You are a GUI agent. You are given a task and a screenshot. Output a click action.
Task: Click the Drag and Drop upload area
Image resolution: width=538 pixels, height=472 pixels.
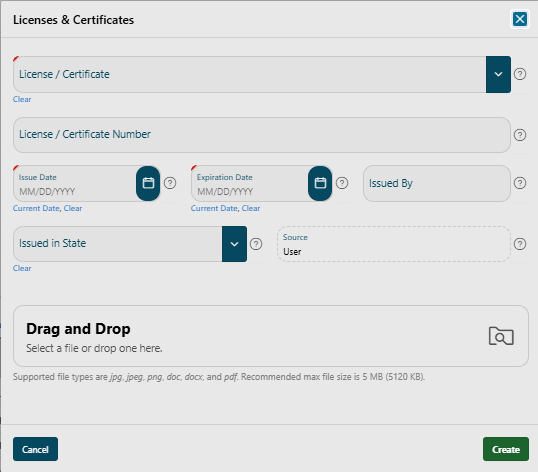pos(271,336)
